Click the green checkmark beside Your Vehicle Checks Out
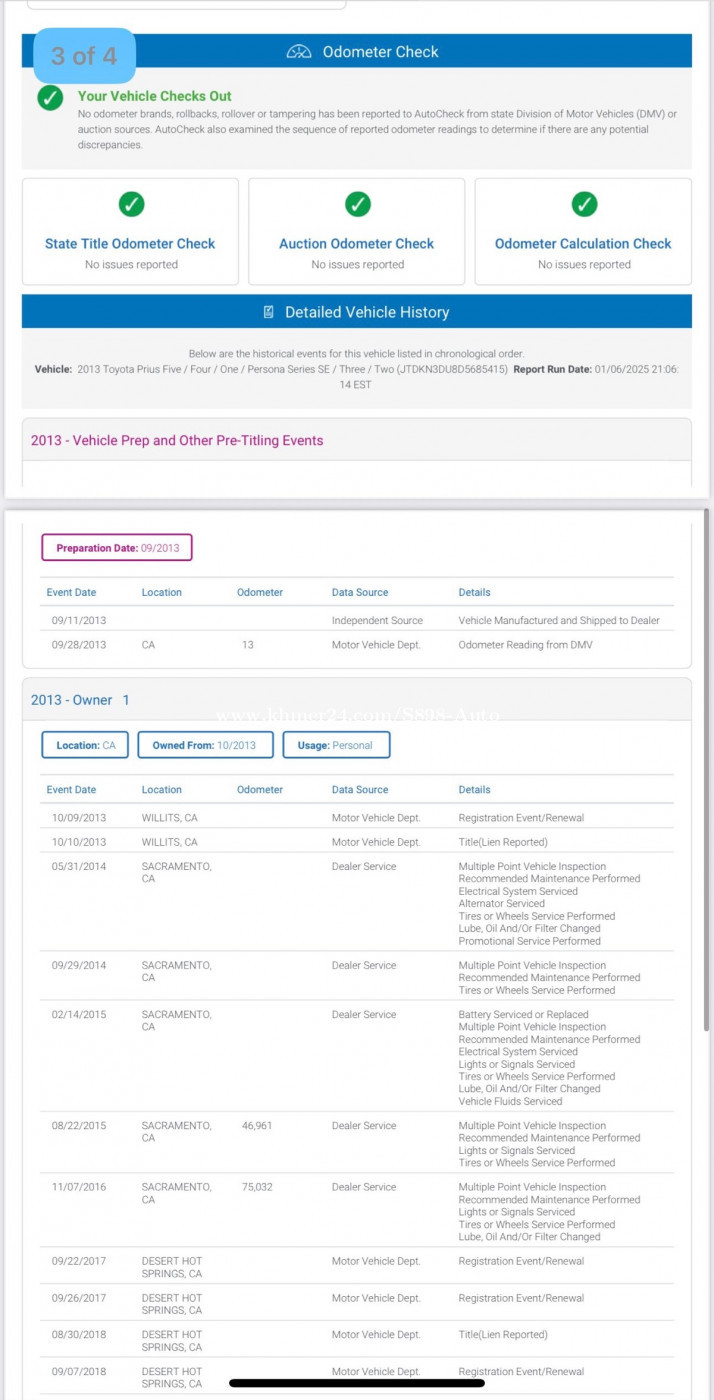 50,98
